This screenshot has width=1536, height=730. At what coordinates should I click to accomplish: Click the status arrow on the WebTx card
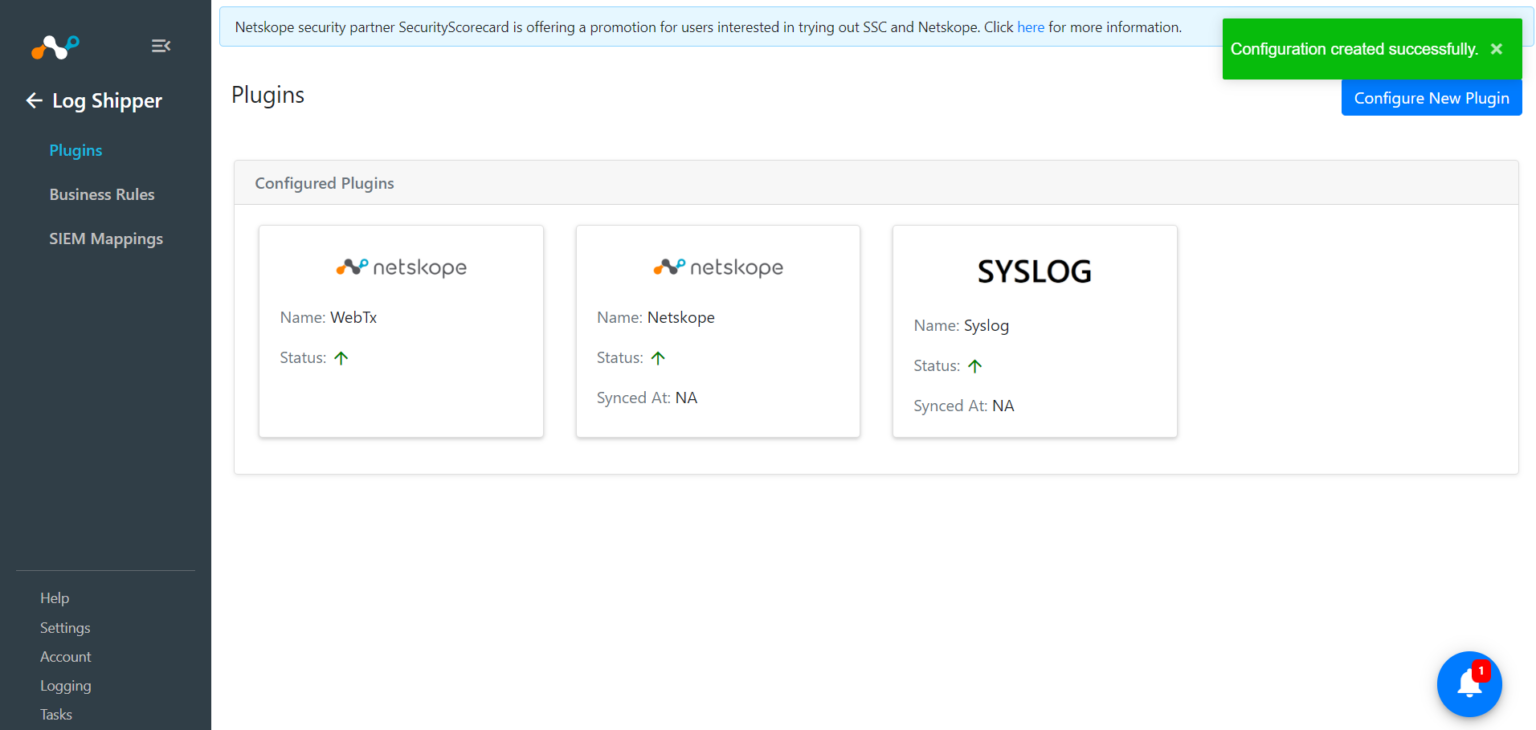[x=341, y=357]
